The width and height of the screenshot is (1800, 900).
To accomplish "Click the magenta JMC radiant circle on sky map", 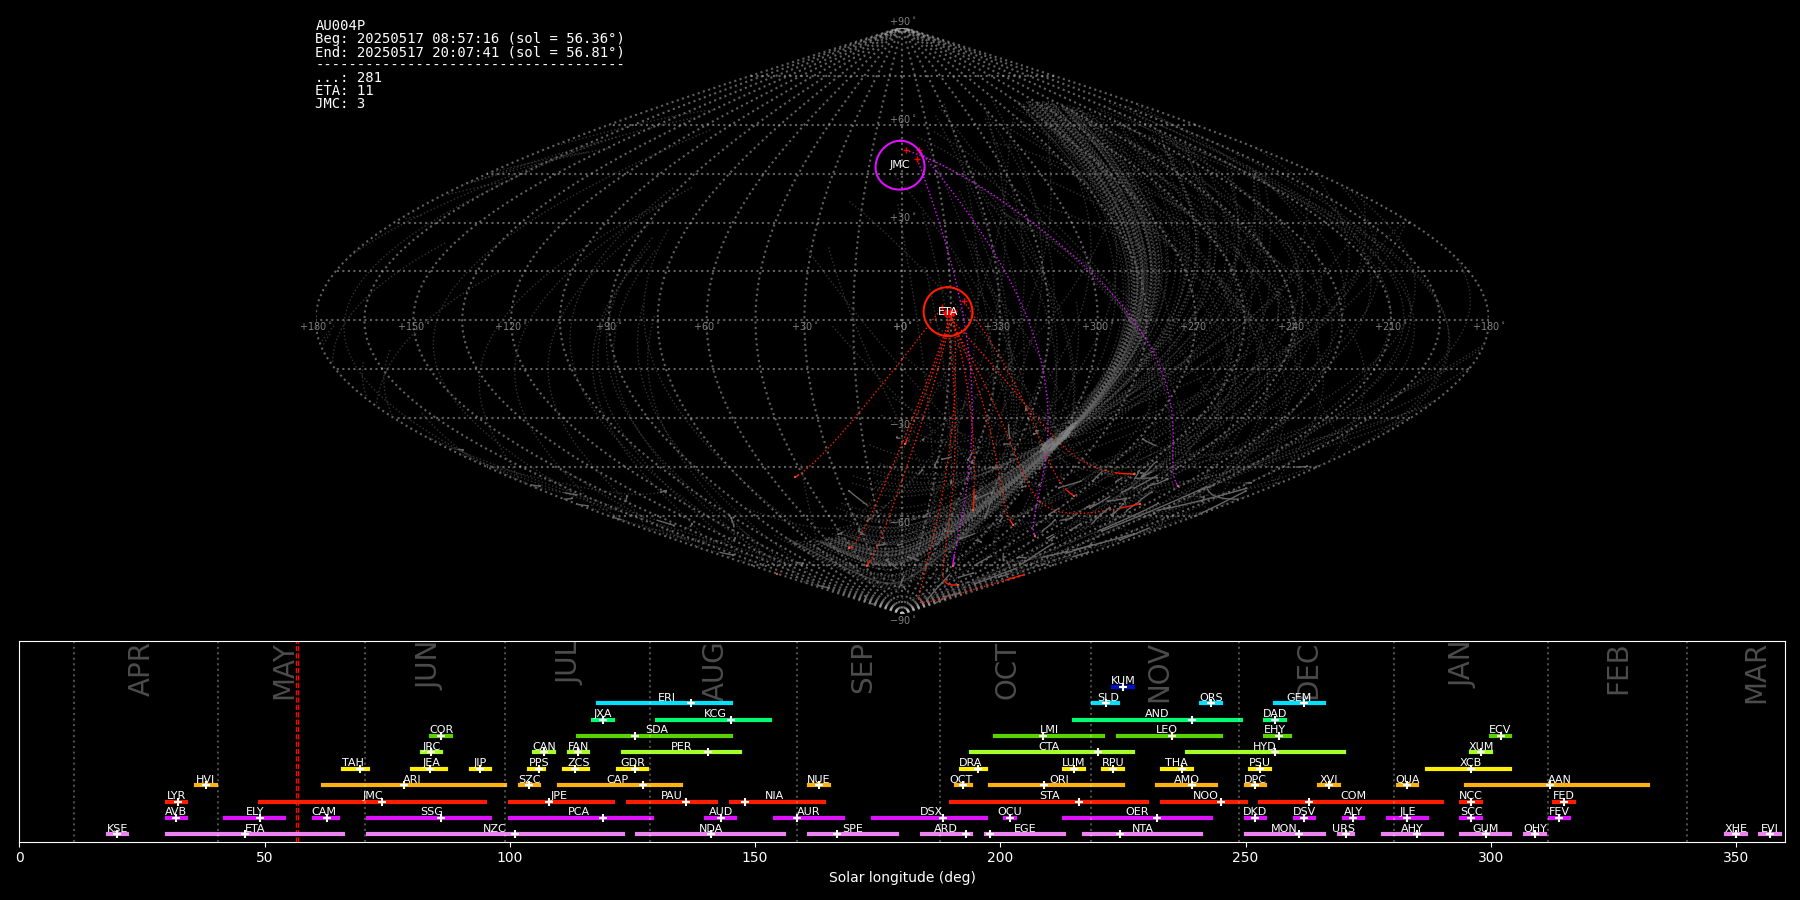I will click(x=900, y=165).
